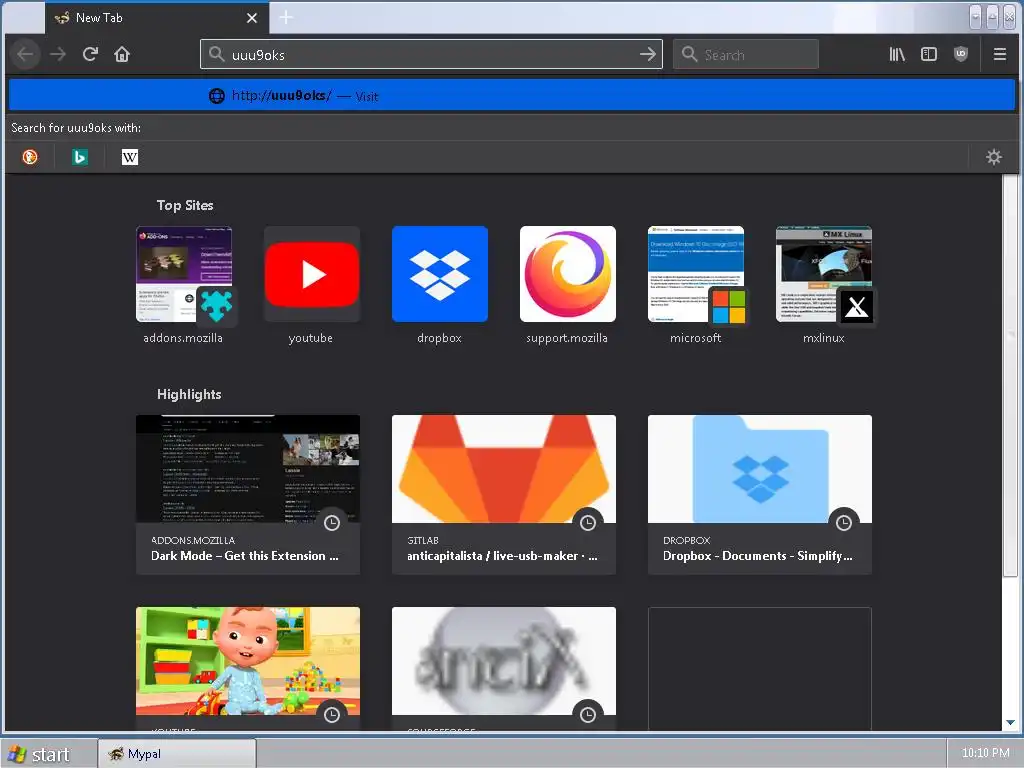
Task: Open the hamburger application menu
Action: click(999, 54)
